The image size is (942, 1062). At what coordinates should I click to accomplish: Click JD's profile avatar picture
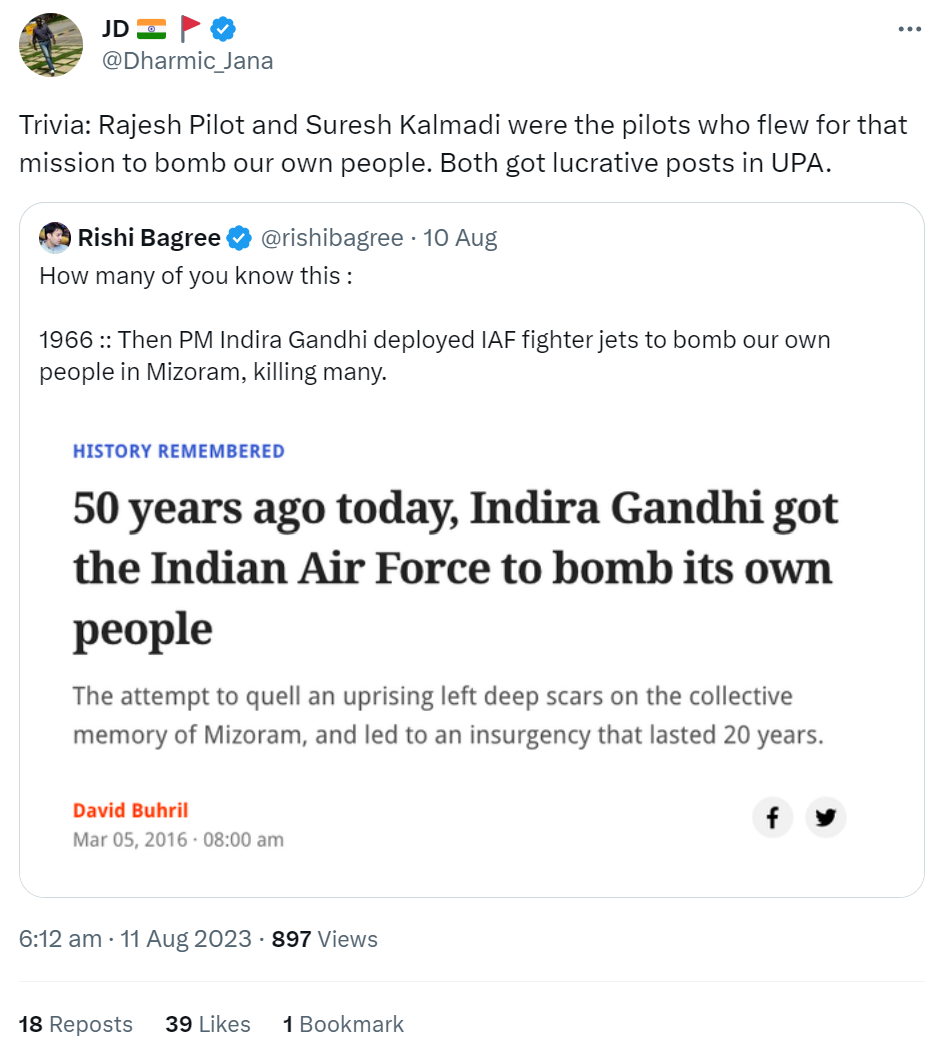52,45
